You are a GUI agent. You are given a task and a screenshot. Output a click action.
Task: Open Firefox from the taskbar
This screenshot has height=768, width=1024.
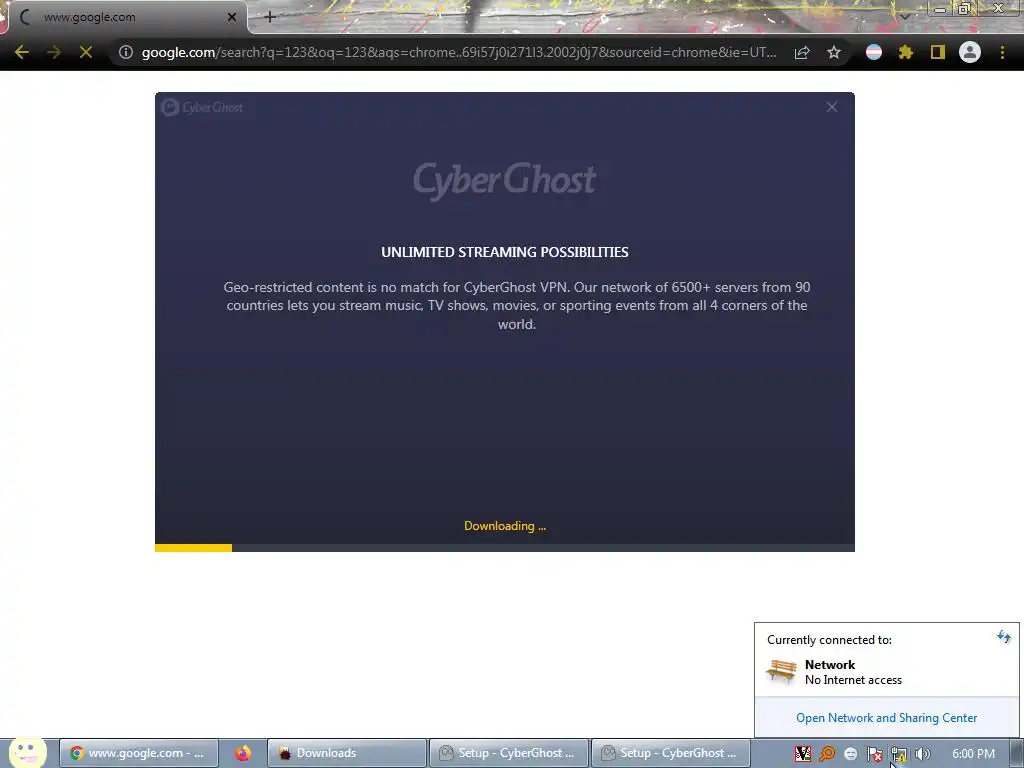click(x=243, y=753)
